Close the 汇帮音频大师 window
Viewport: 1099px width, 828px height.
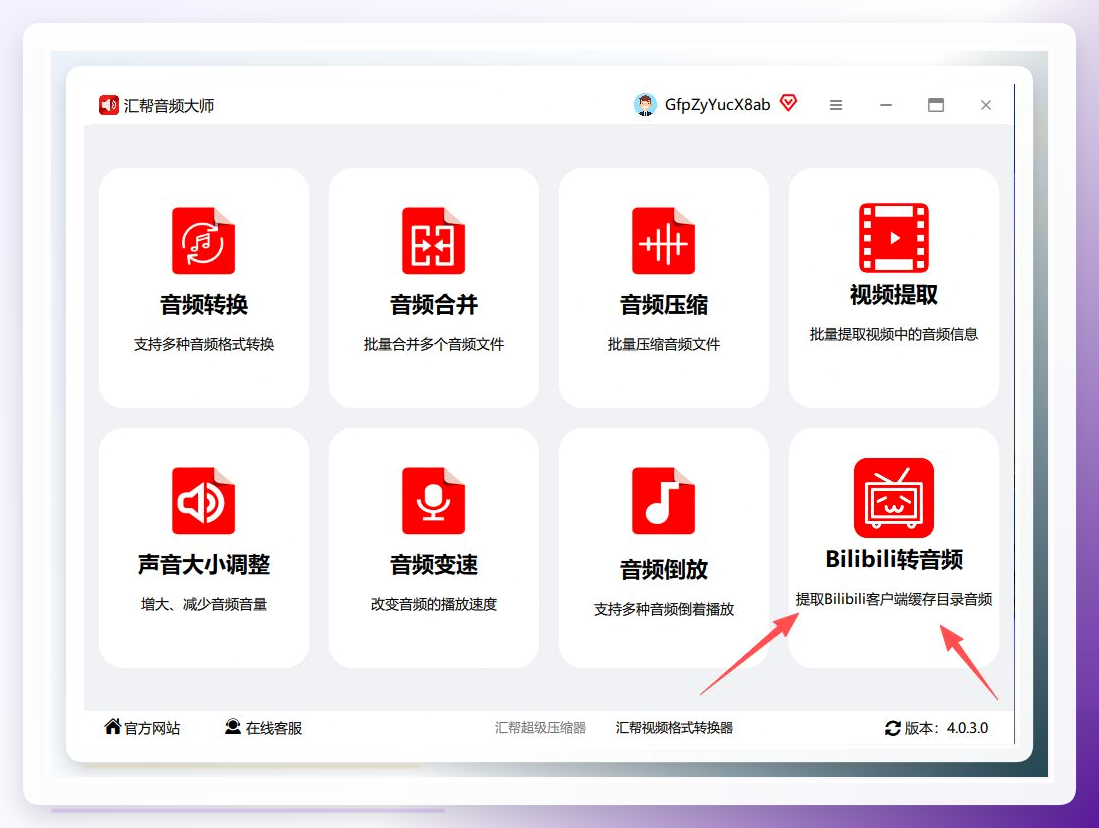[x=985, y=105]
